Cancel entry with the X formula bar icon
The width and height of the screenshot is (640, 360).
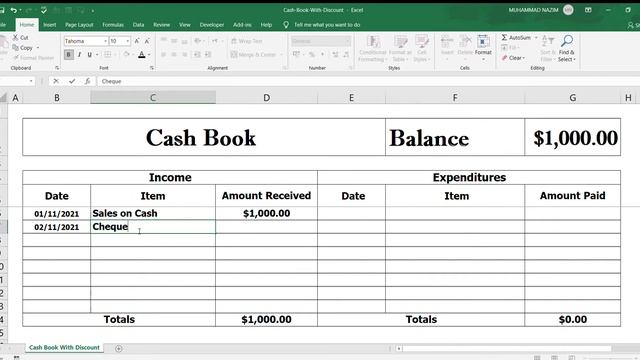click(x=56, y=81)
